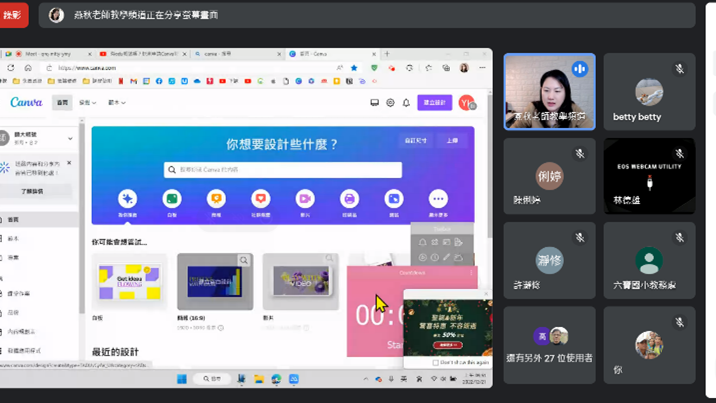Expand the team switcher chevron in Canva sidebar
The height and width of the screenshot is (403, 716).
pos(70,138)
